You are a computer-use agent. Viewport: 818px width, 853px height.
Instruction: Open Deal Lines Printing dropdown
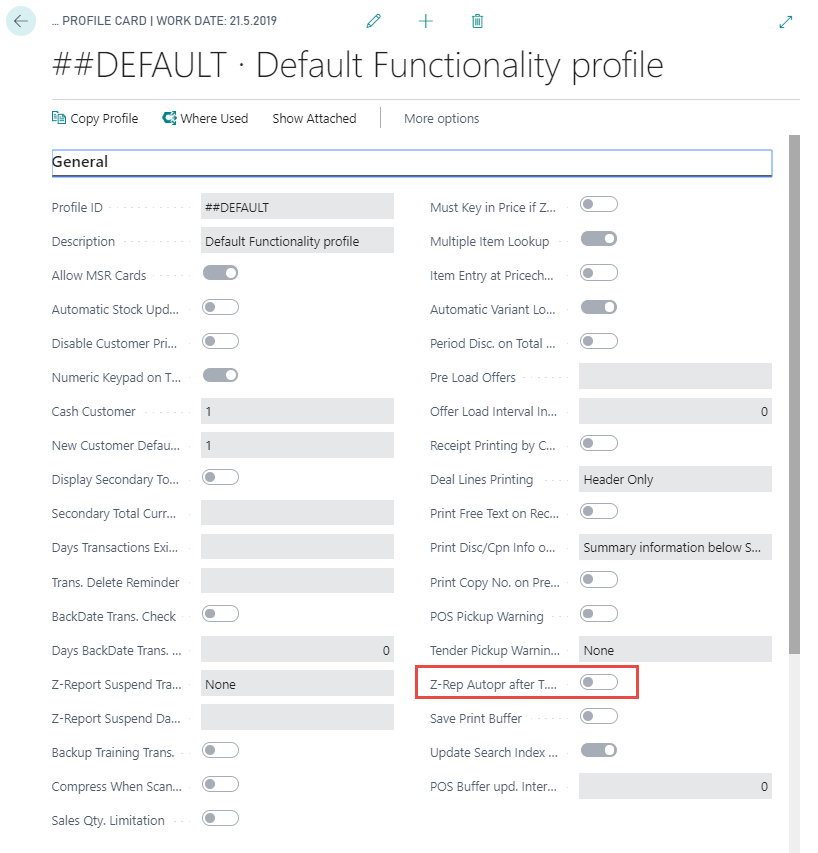[675, 479]
